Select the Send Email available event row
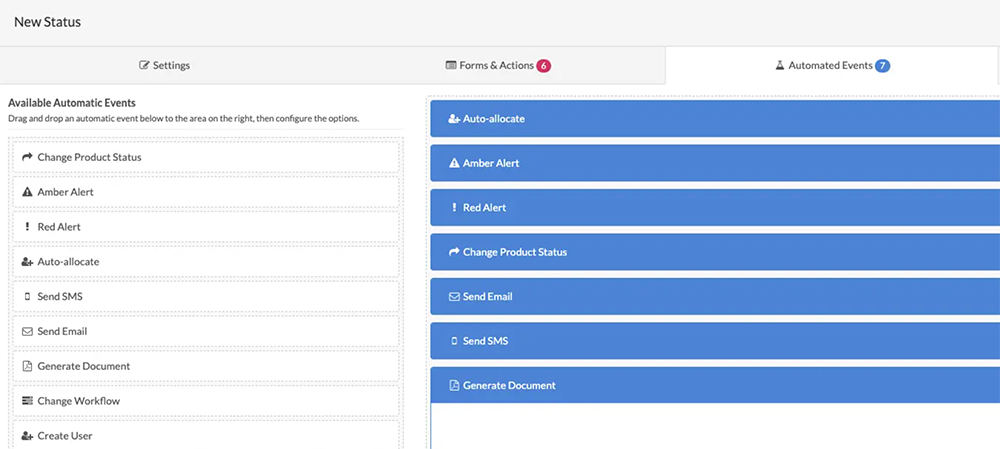The width and height of the screenshot is (1000, 449). point(206,332)
